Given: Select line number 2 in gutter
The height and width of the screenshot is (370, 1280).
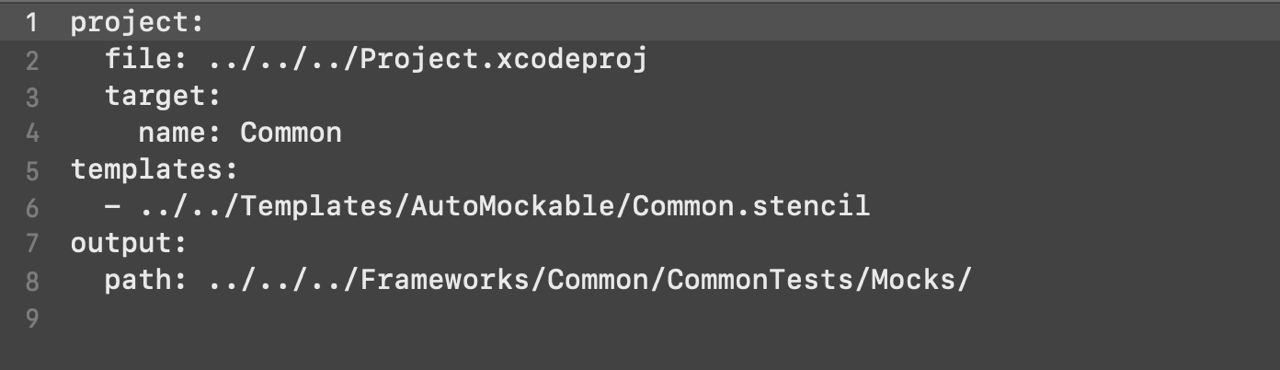Looking at the screenshot, I should [x=32, y=60].
